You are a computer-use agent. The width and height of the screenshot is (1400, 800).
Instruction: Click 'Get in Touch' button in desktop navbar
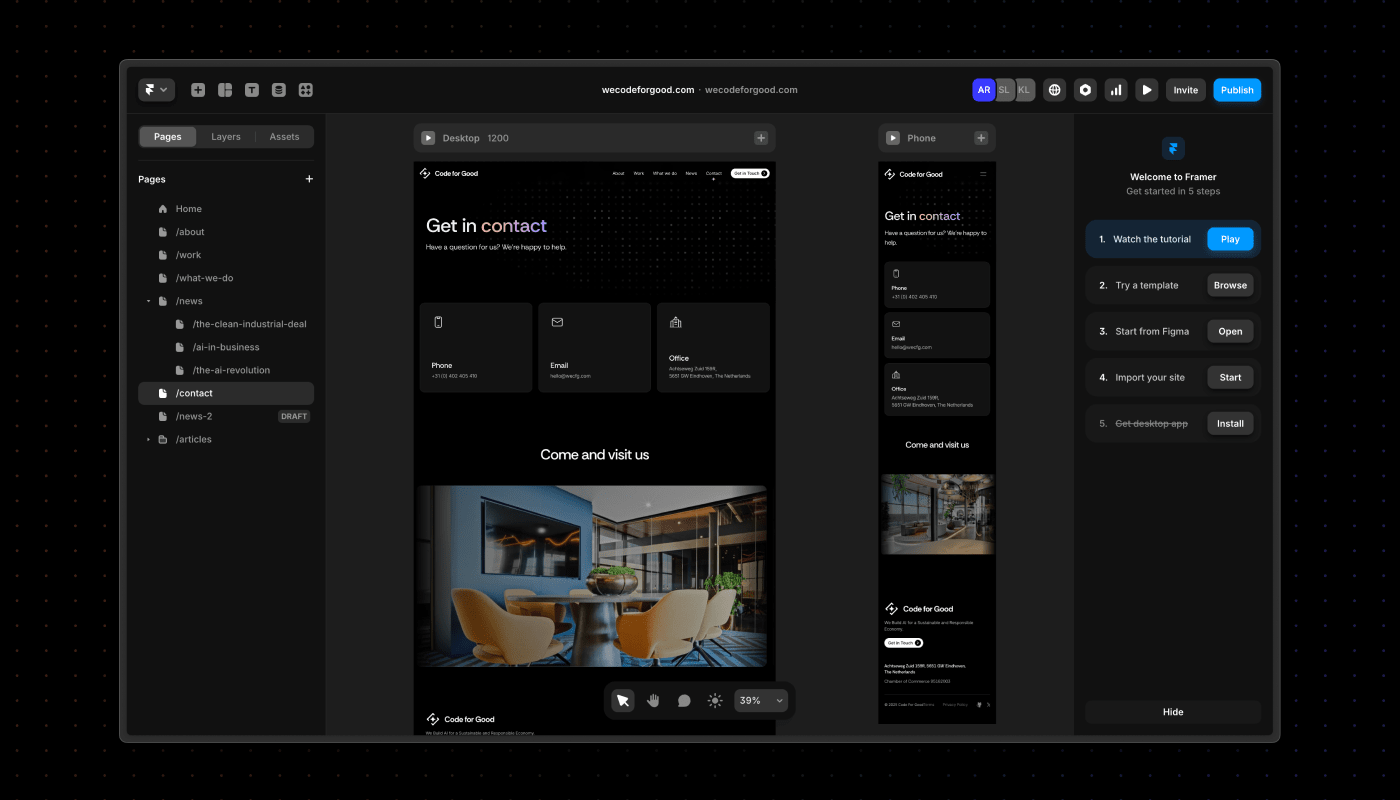click(x=750, y=173)
